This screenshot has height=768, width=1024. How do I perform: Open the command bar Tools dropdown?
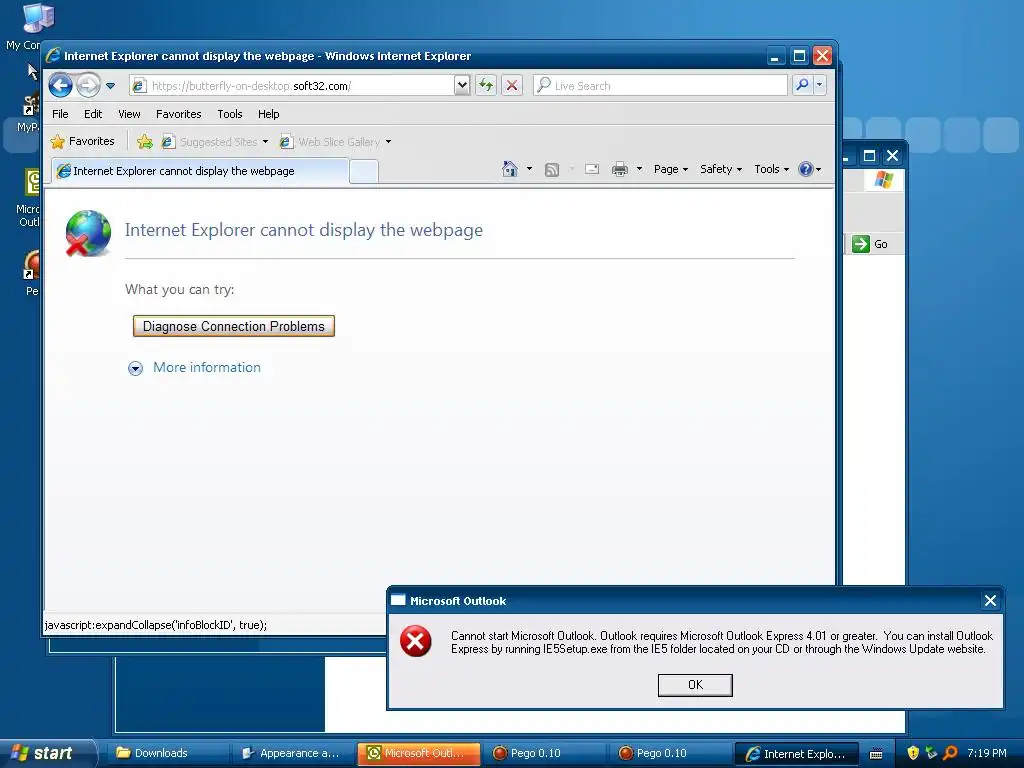tap(771, 169)
